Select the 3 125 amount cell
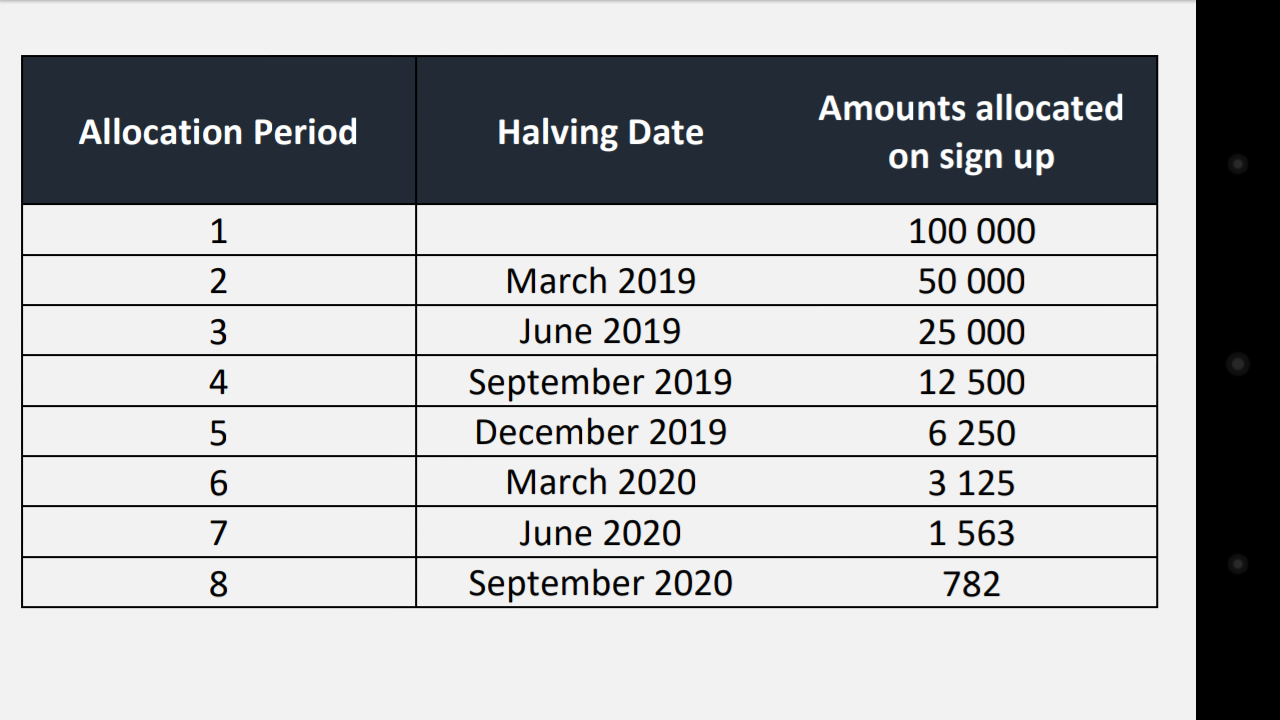The image size is (1280, 720). (x=971, y=483)
